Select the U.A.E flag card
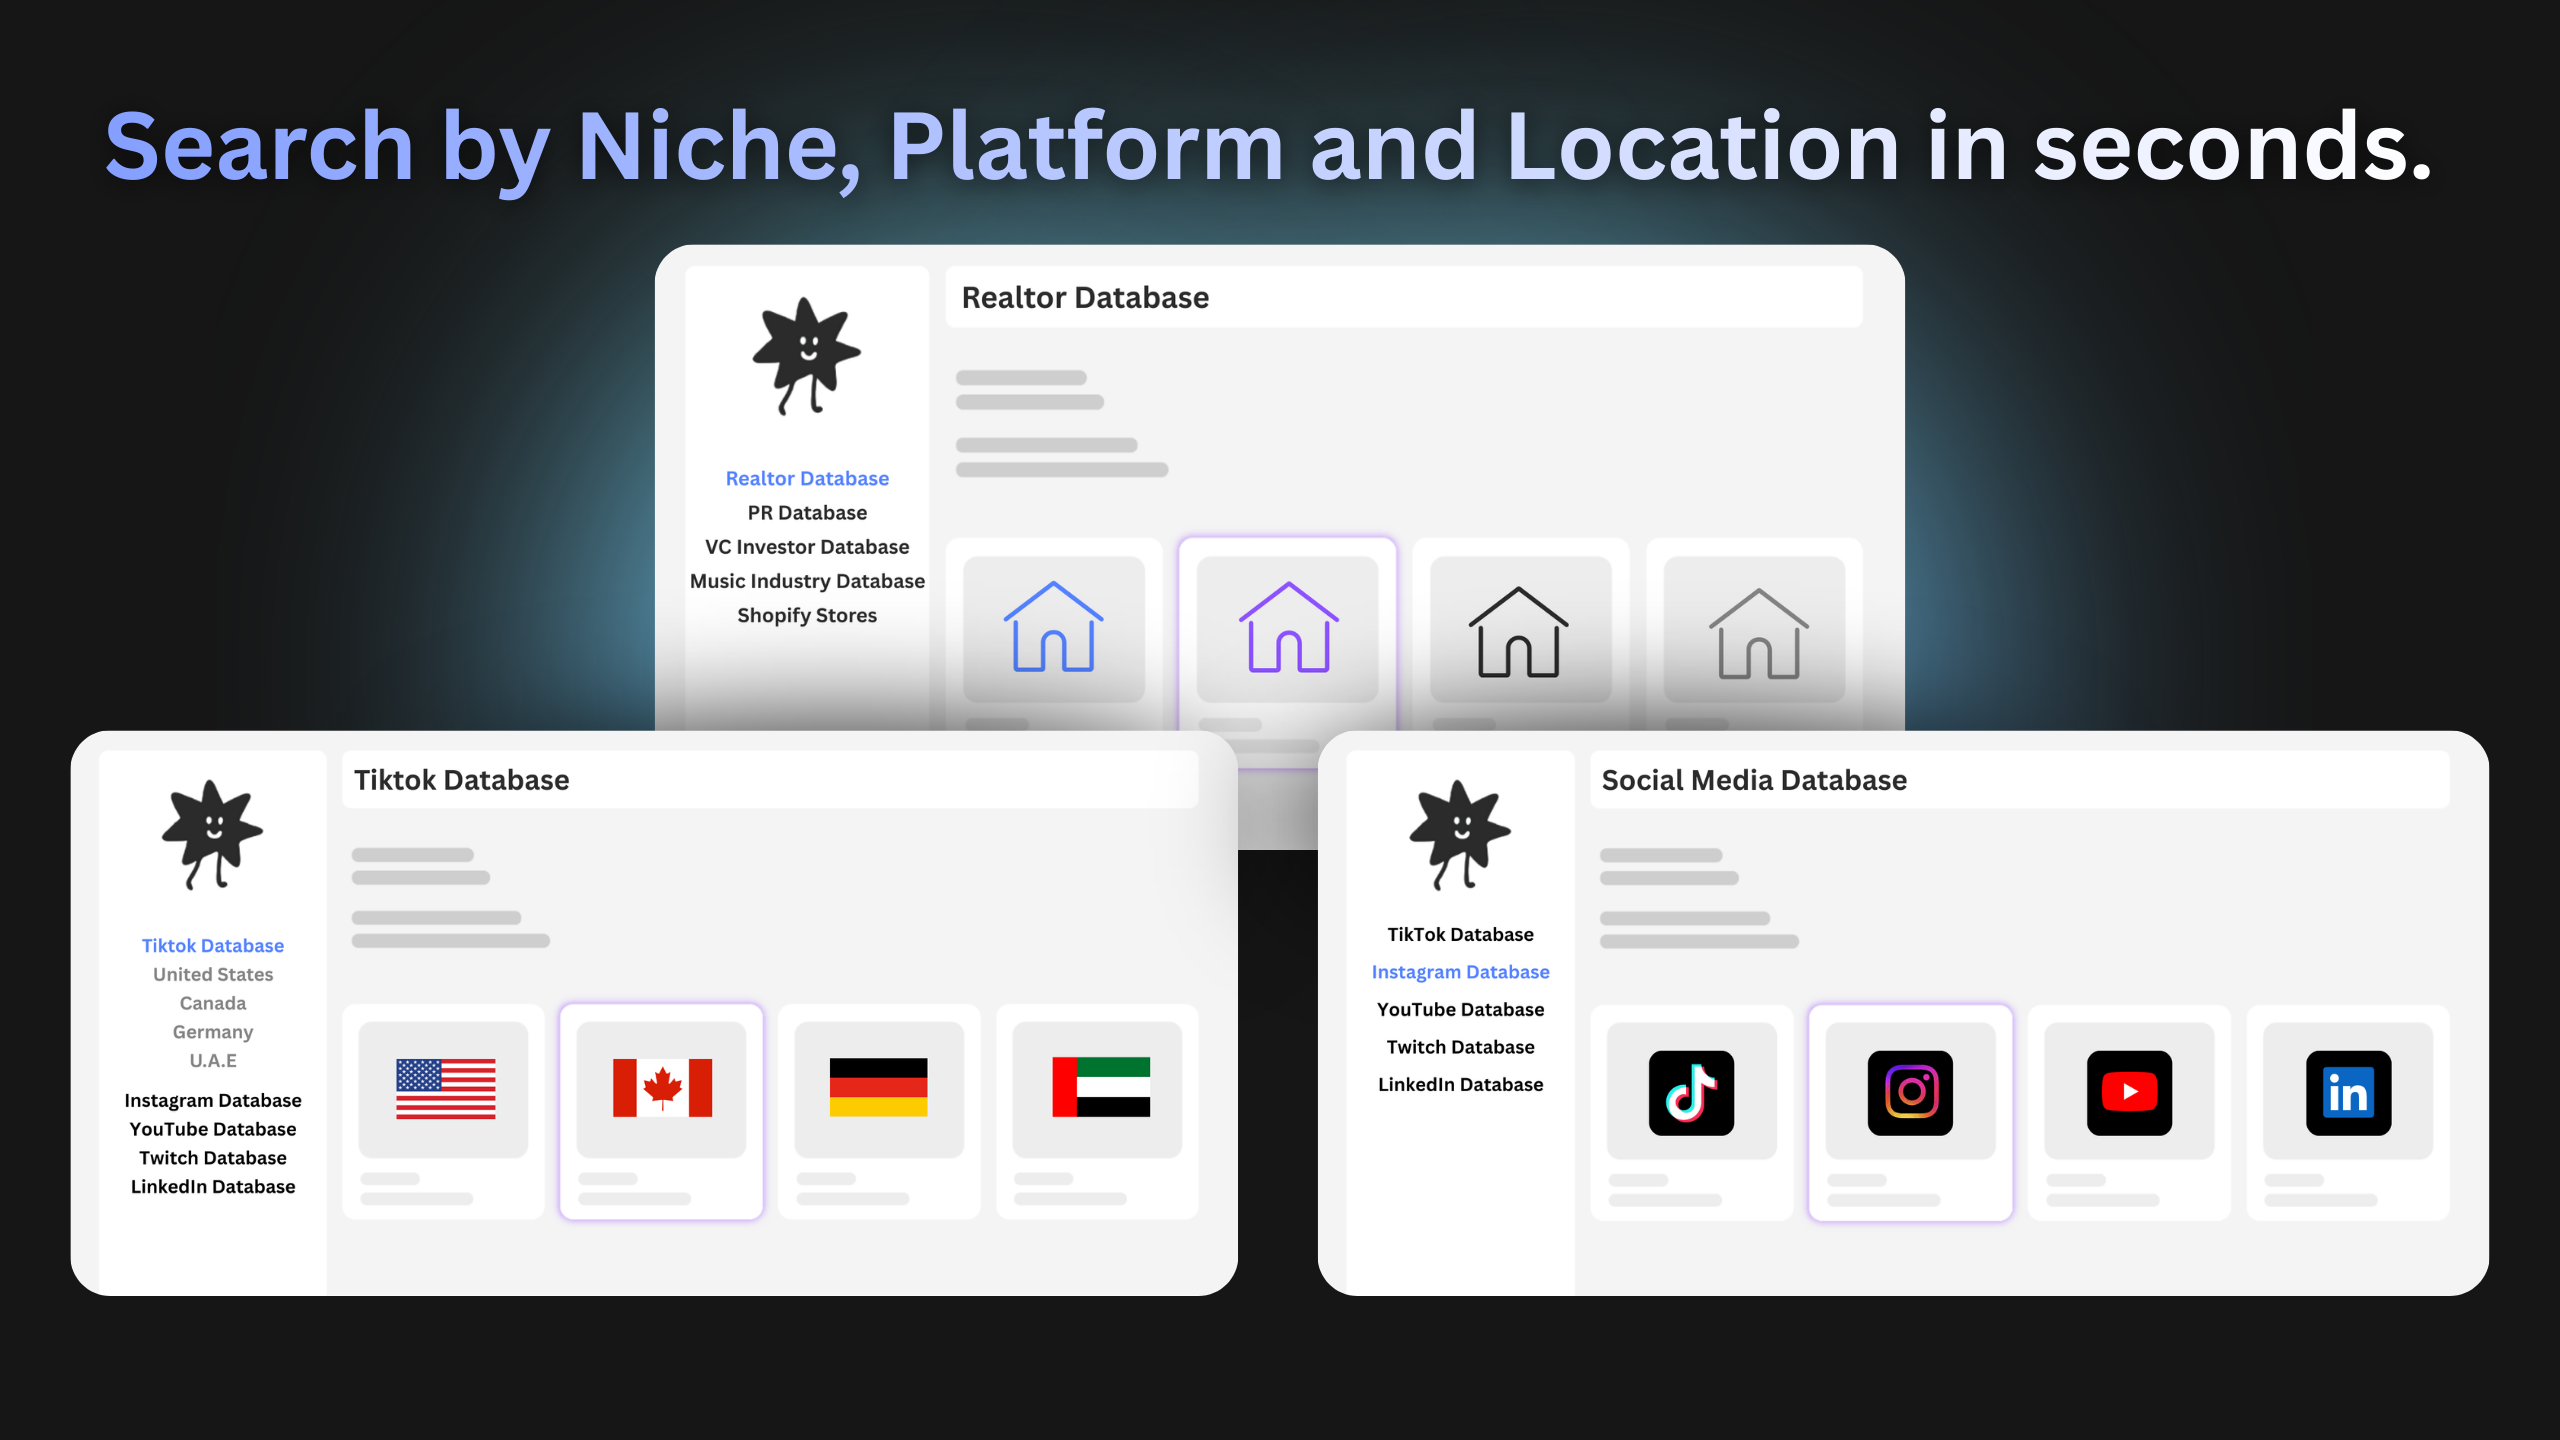 click(1100, 1088)
